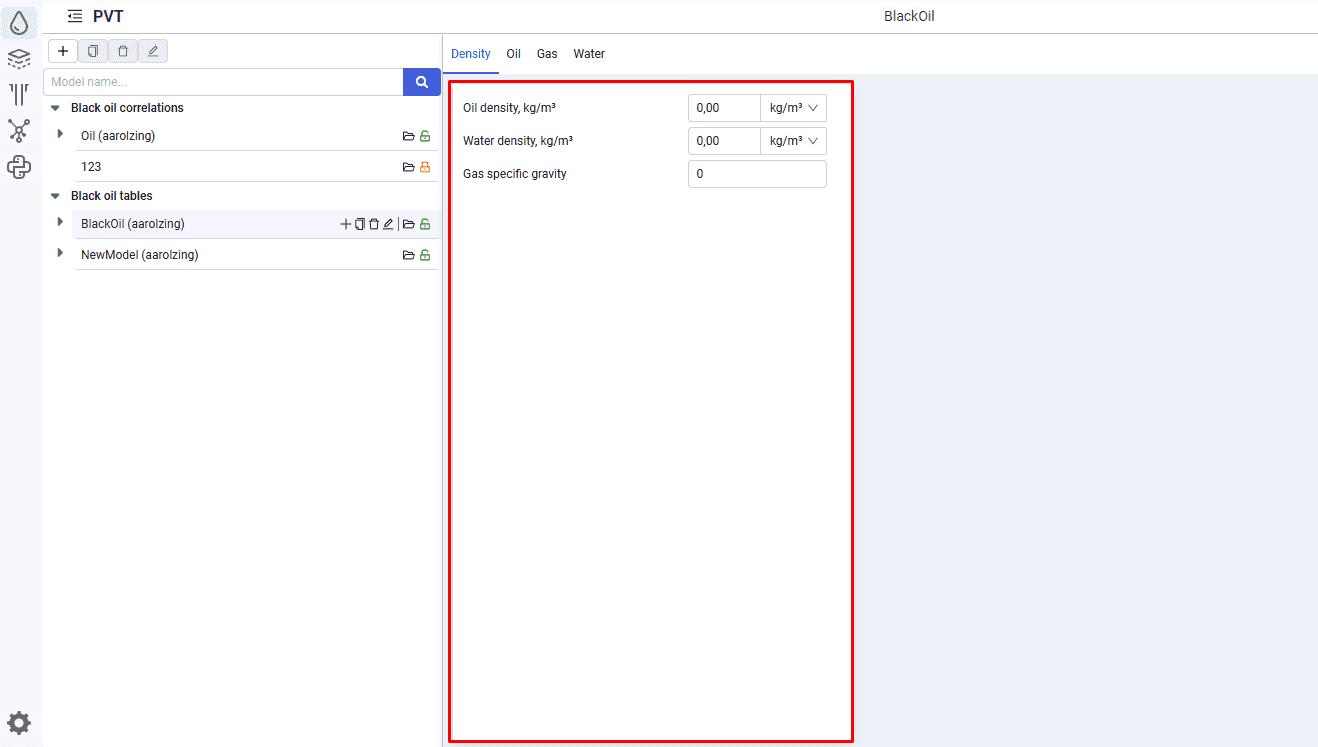This screenshot has height=747, width=1318.
Task: Toggle green lock on NewModel row
Action: pos(425,255)
